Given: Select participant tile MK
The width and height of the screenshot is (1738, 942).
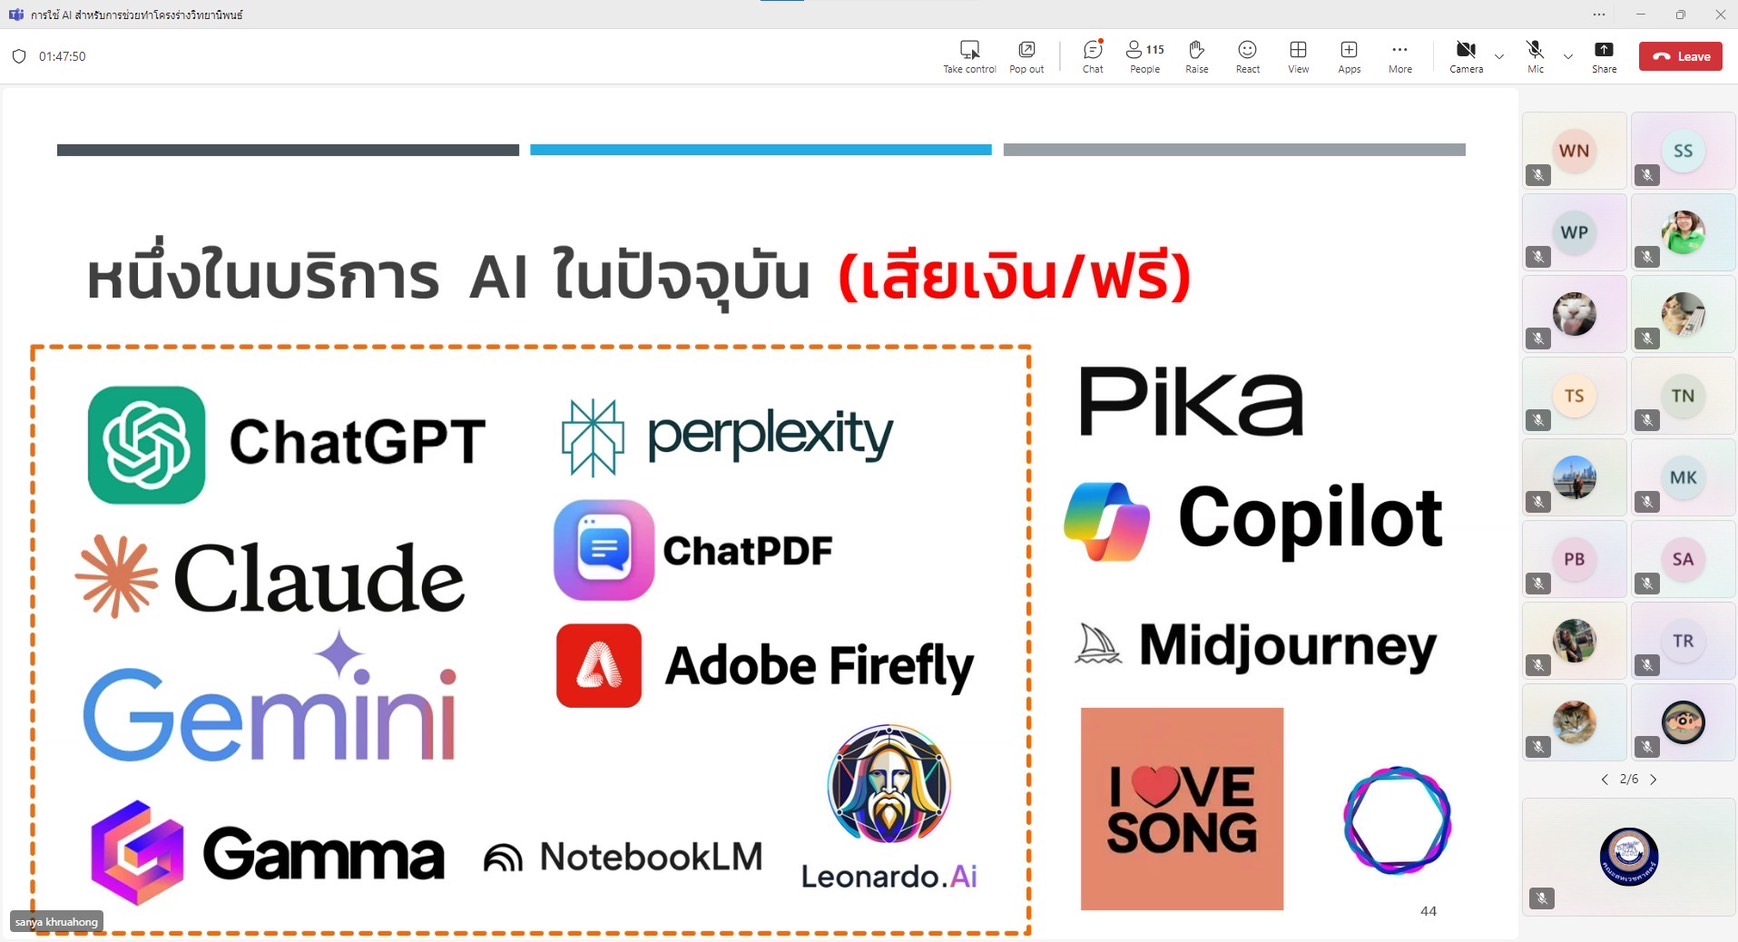Looking at the screenshot, I should 1683,478.
